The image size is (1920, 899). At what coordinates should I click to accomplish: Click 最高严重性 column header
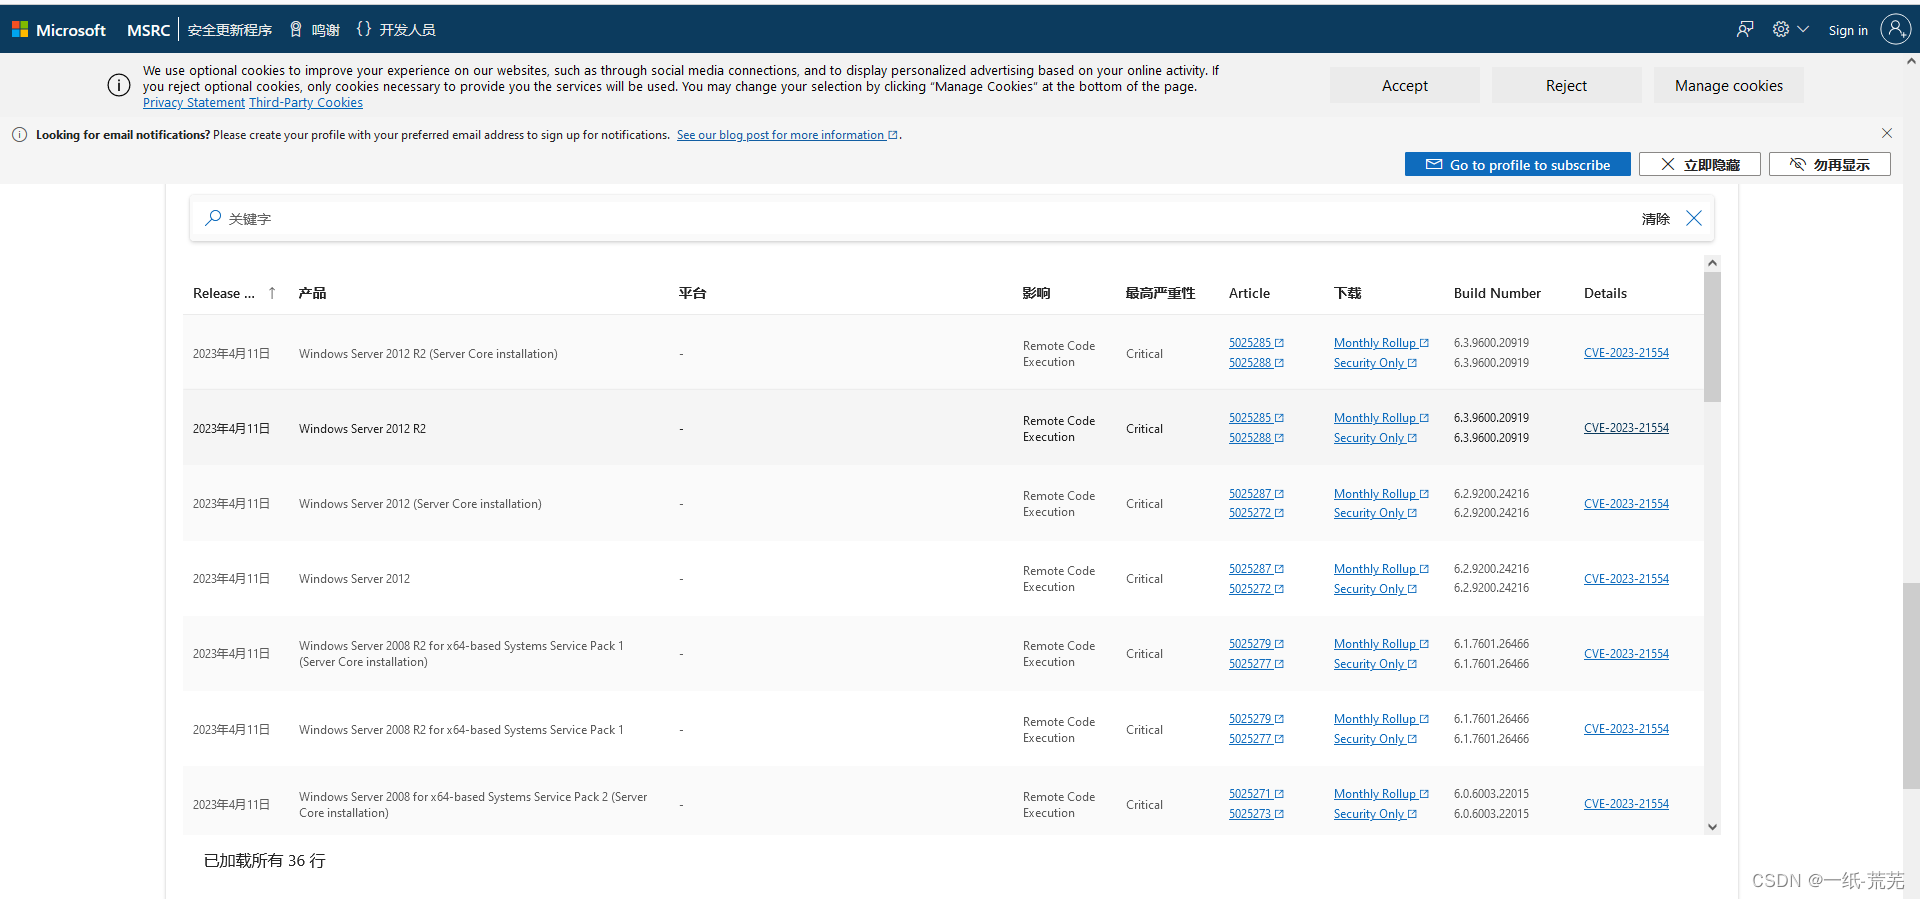pyautogui.click(x=1160, y=293)
